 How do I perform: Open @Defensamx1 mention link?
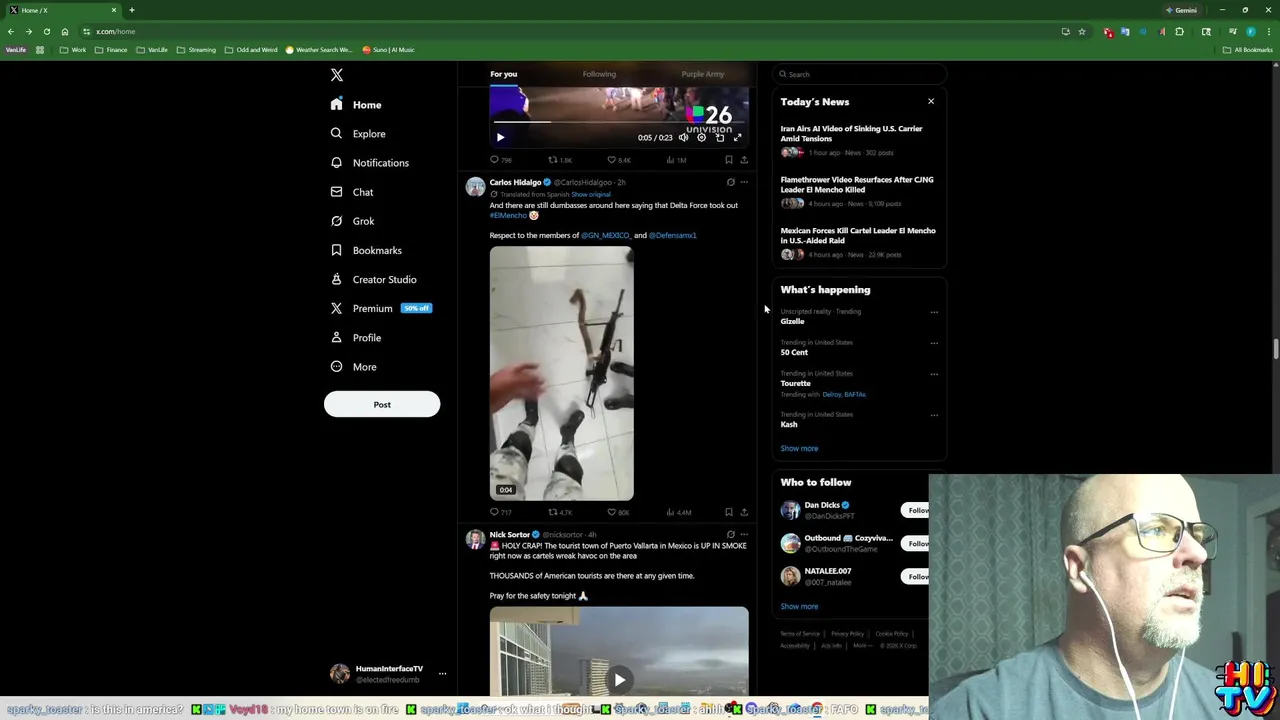point(672,235)
